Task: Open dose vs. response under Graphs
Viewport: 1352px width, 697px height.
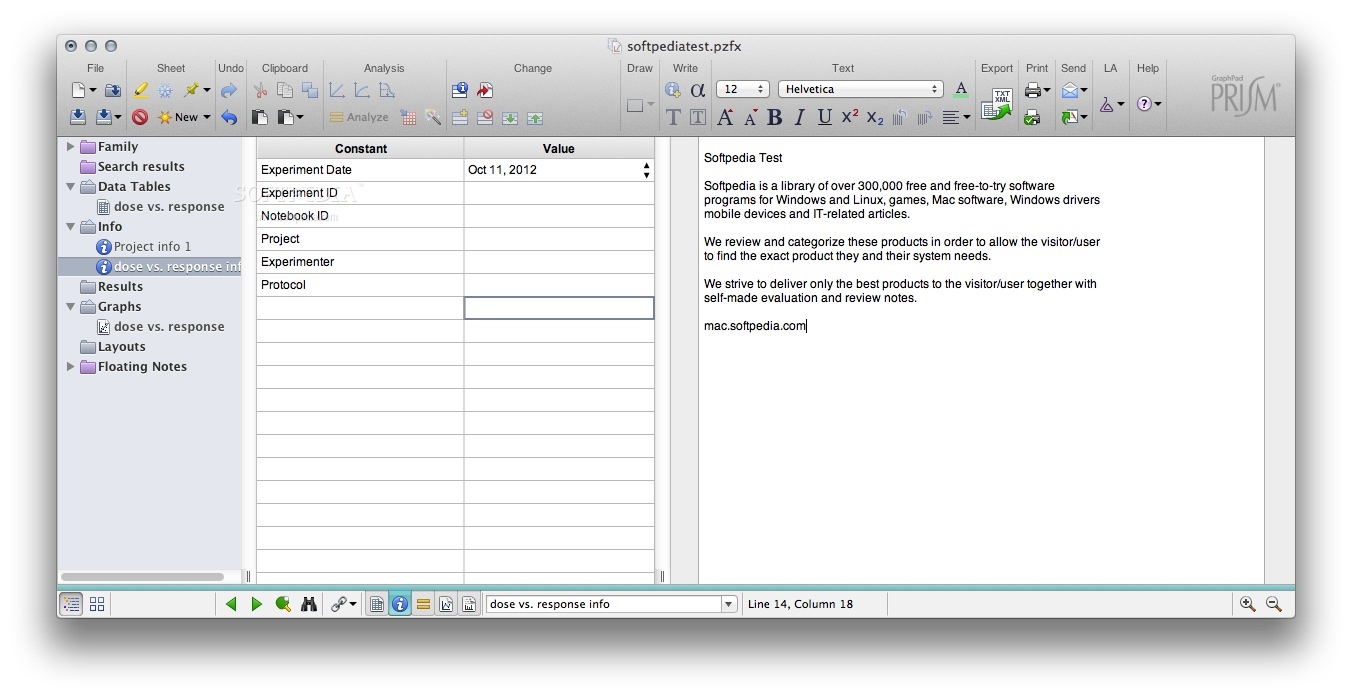Action: (169, 326)
